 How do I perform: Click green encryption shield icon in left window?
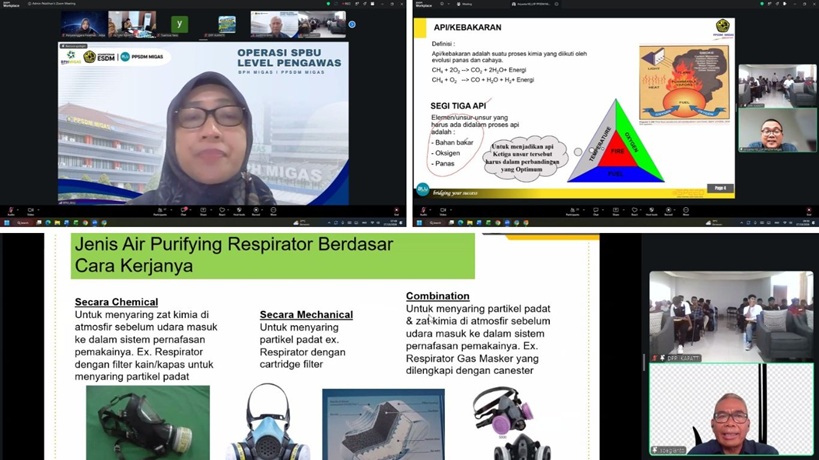point(328,3)
